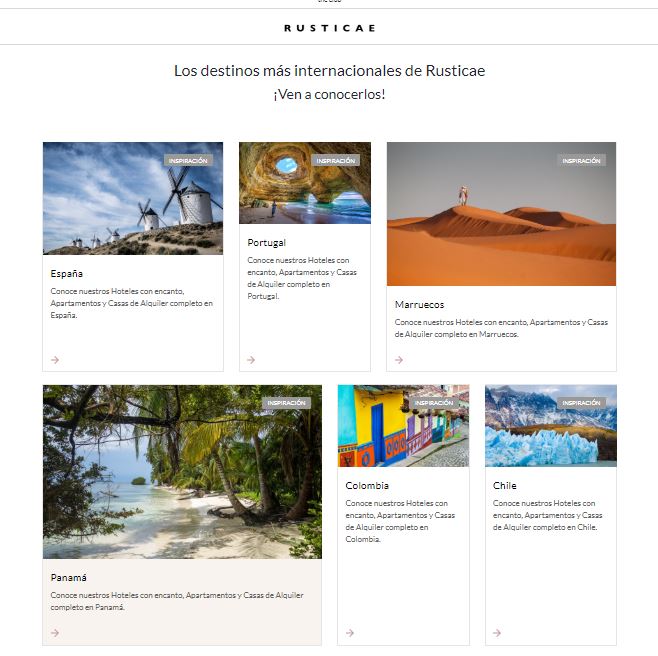The width and height of the screenshot is (658, 656).
Task: Open the Rusticae logo homepage link
Action: [x=329, y=28]
